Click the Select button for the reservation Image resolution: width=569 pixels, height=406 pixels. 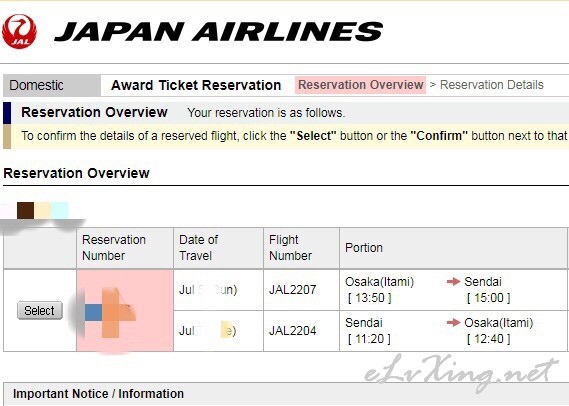click(40, 311)
